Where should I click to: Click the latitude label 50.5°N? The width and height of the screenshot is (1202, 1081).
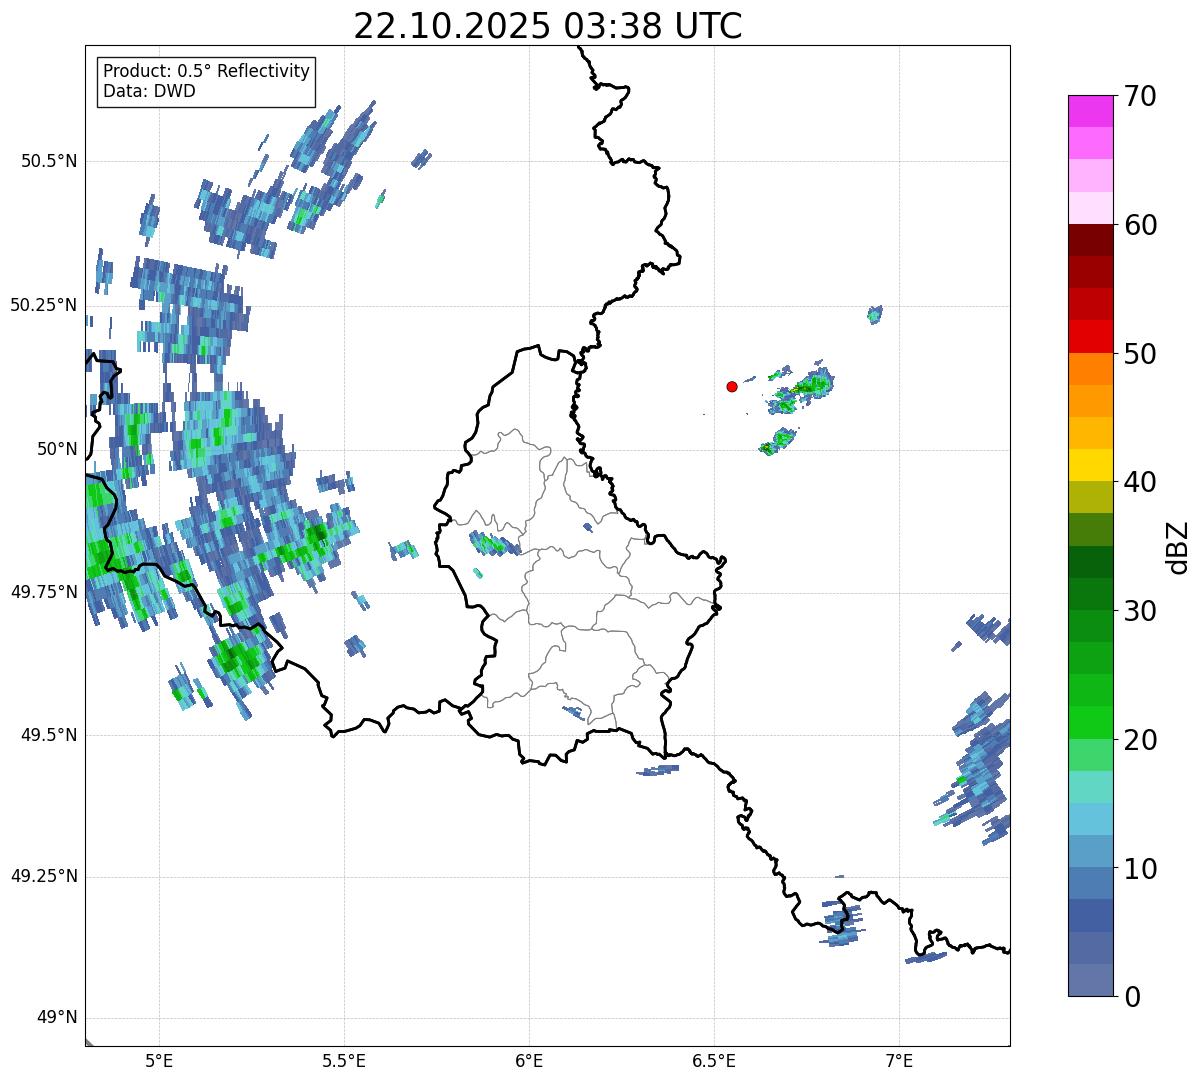pos(49,161)
